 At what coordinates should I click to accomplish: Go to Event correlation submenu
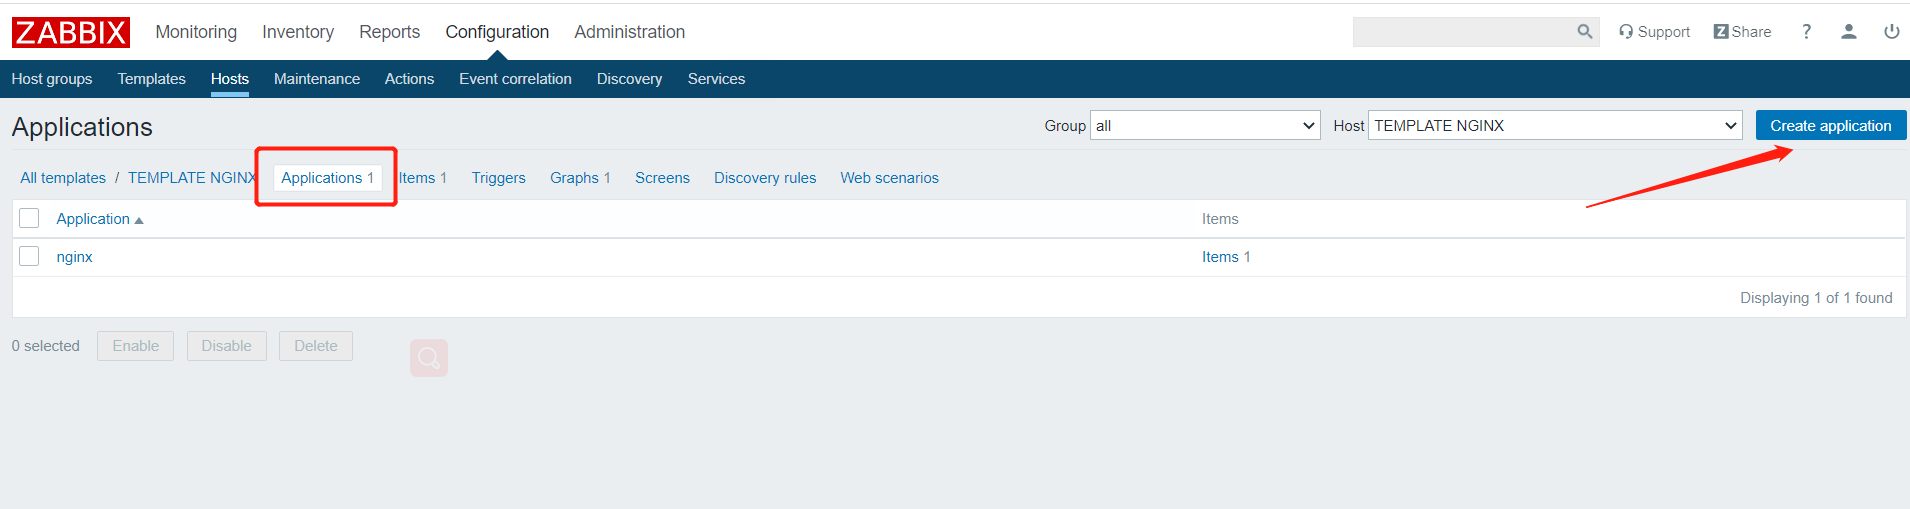click(515, 79)
